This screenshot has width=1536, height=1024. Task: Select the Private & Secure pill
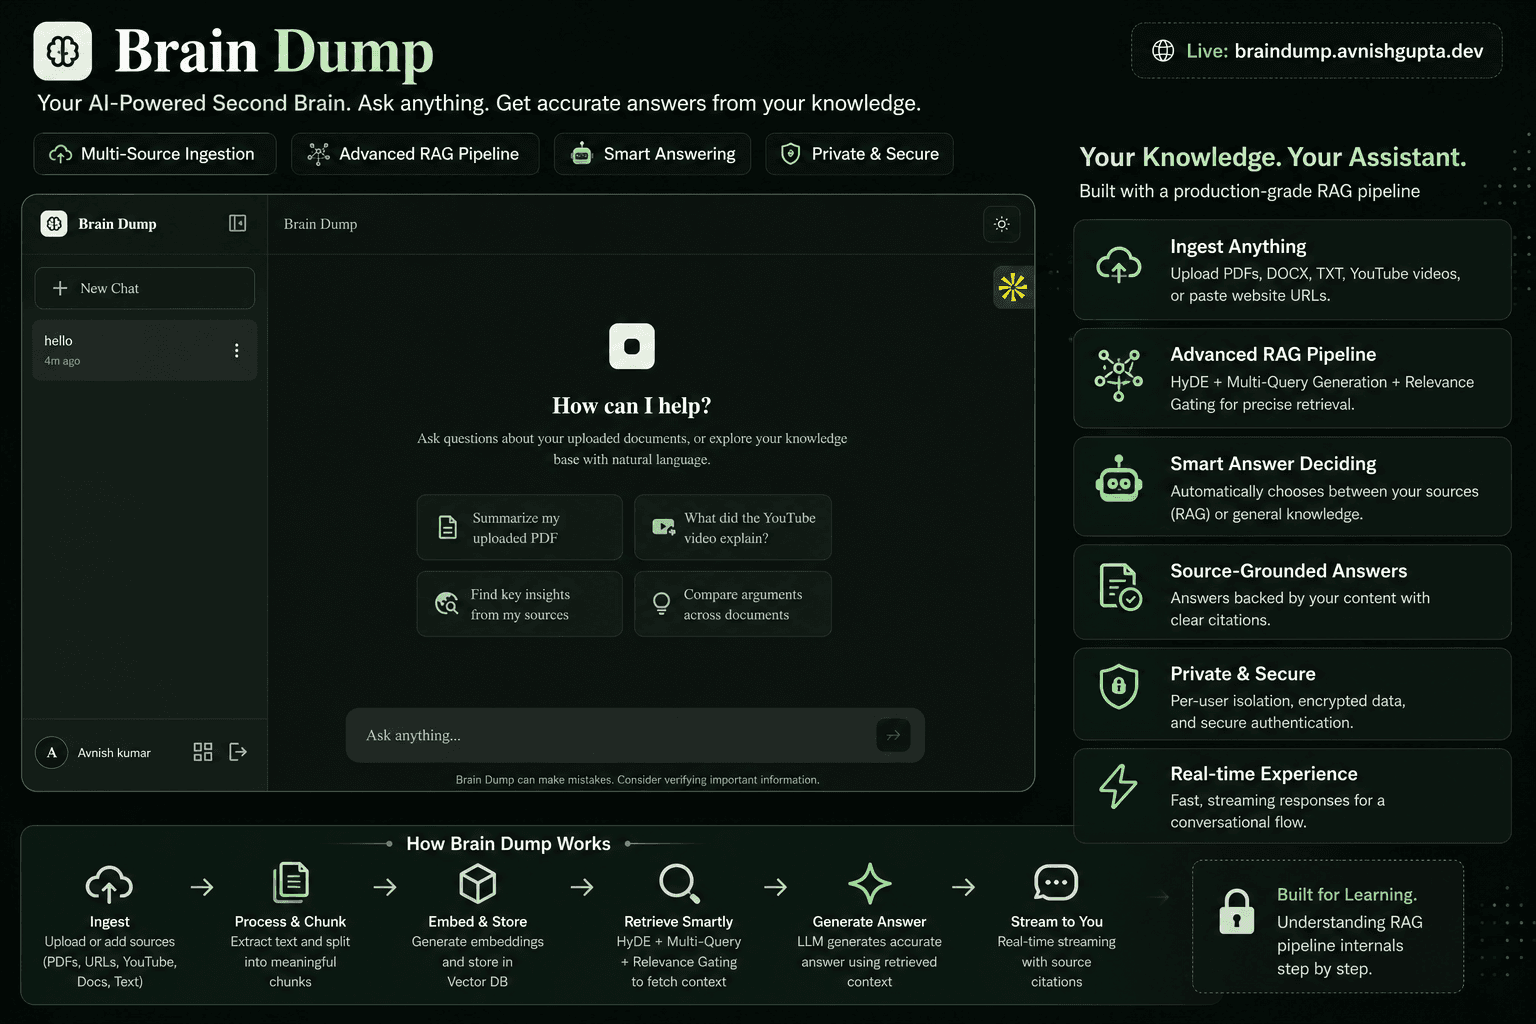[x=859, y=154]
